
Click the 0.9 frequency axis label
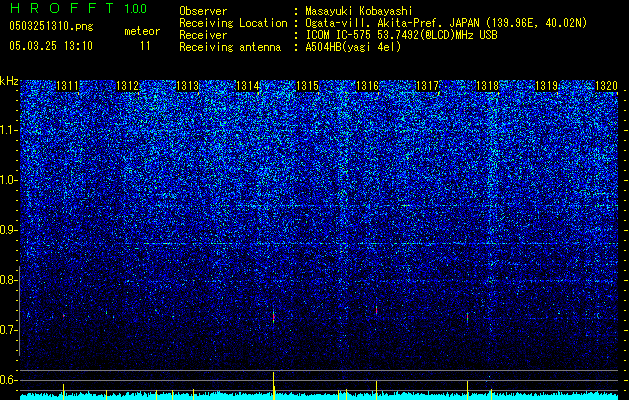[8, 230]
